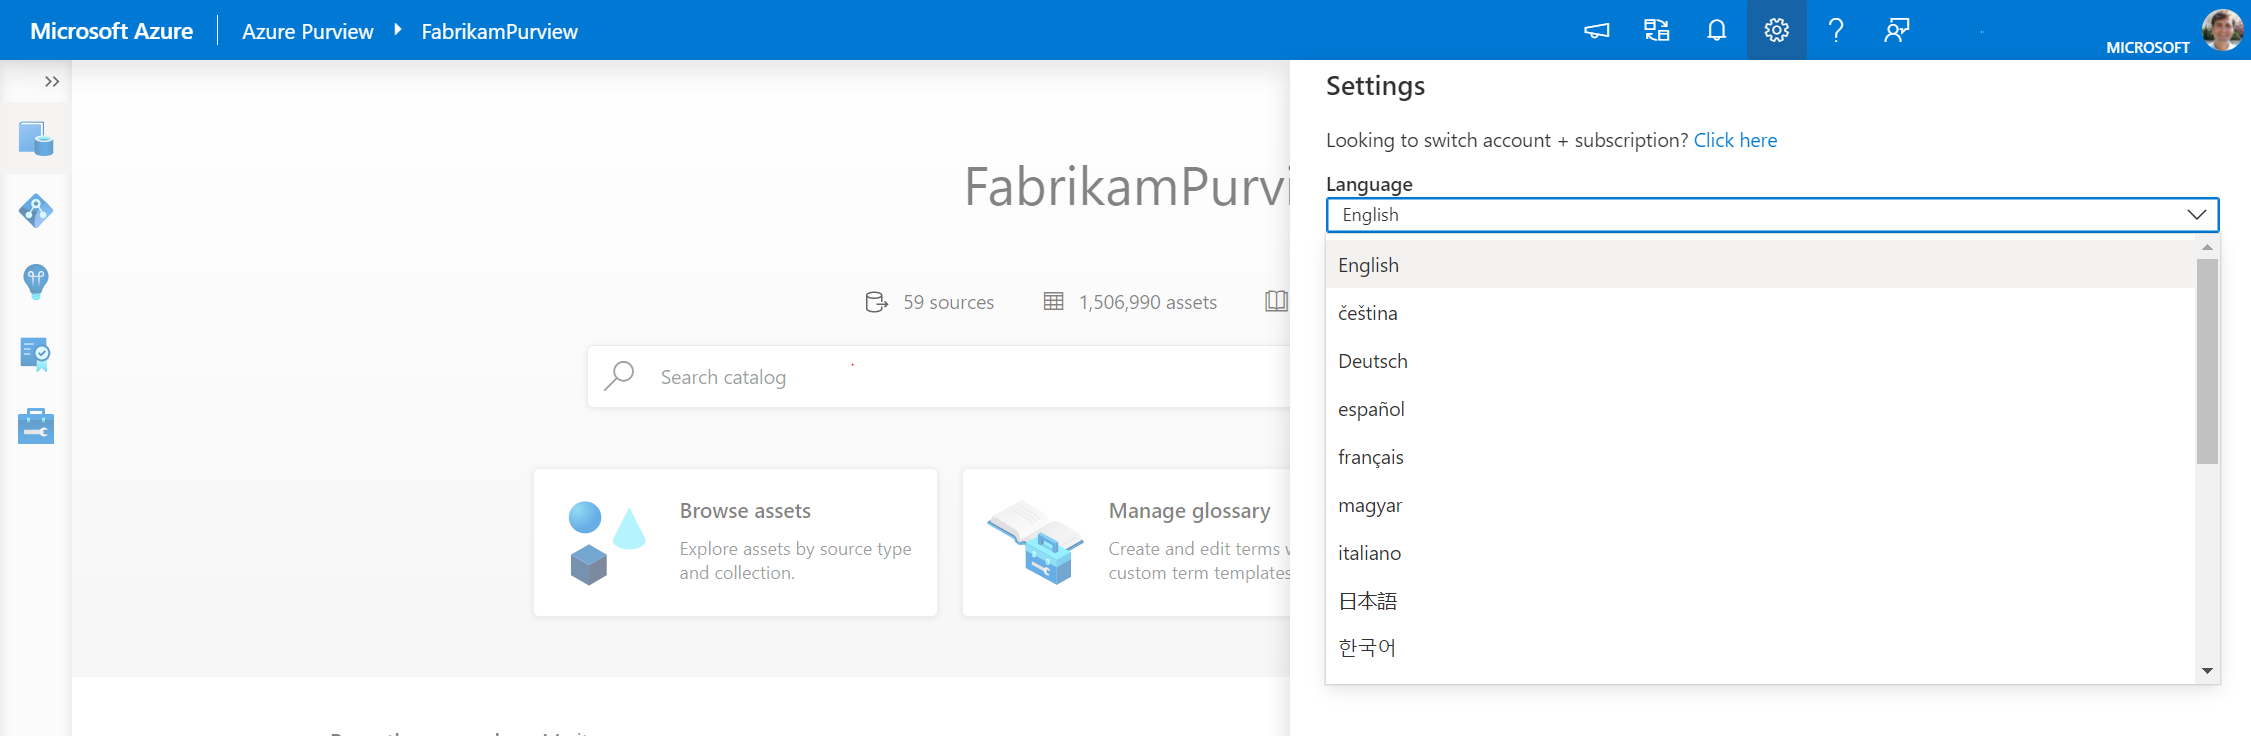Select español in the language list

pos(1760,409)
